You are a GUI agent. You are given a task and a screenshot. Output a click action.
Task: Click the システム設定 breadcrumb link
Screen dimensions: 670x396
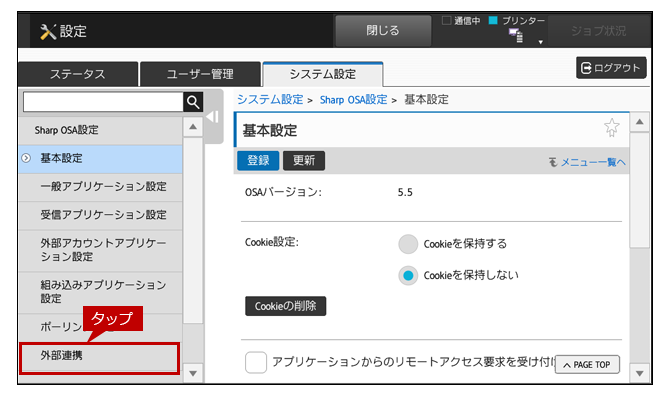270,100
